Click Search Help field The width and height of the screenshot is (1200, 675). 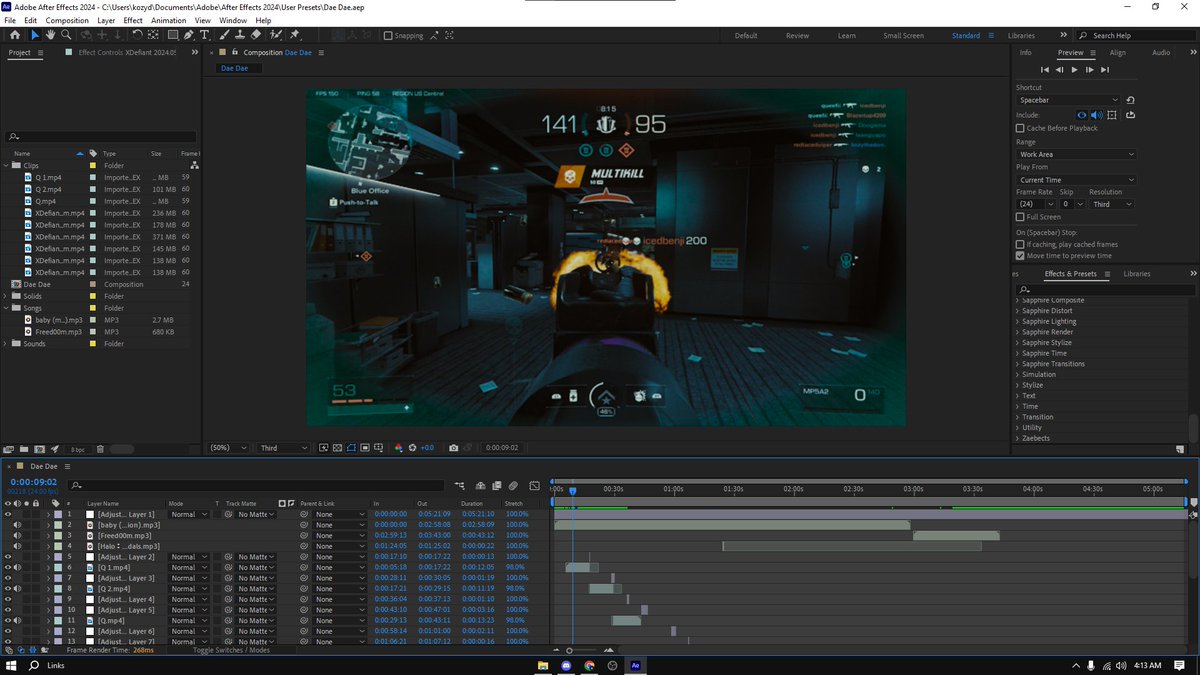[1138, 35]
